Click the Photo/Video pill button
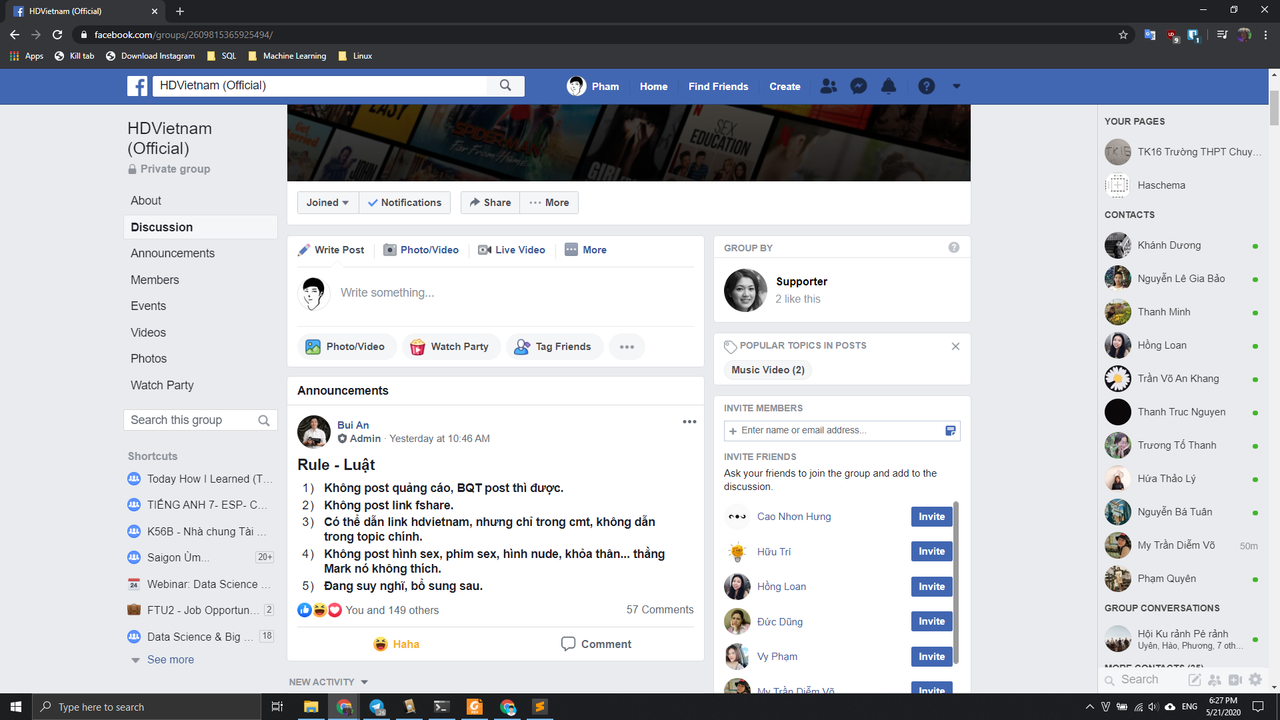 (346, 347)
